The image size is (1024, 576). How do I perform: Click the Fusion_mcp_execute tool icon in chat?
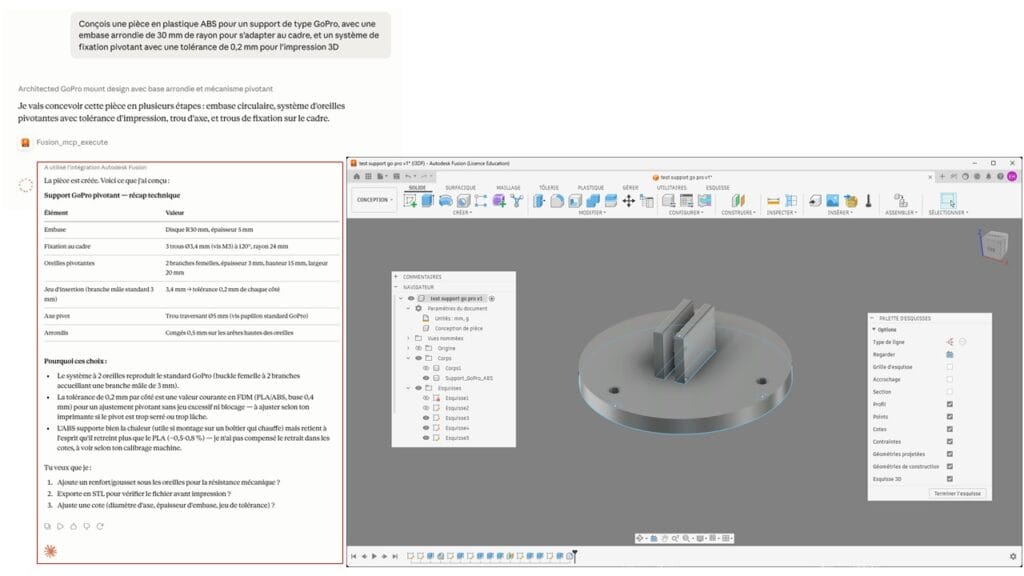click(x=25, y=142)
